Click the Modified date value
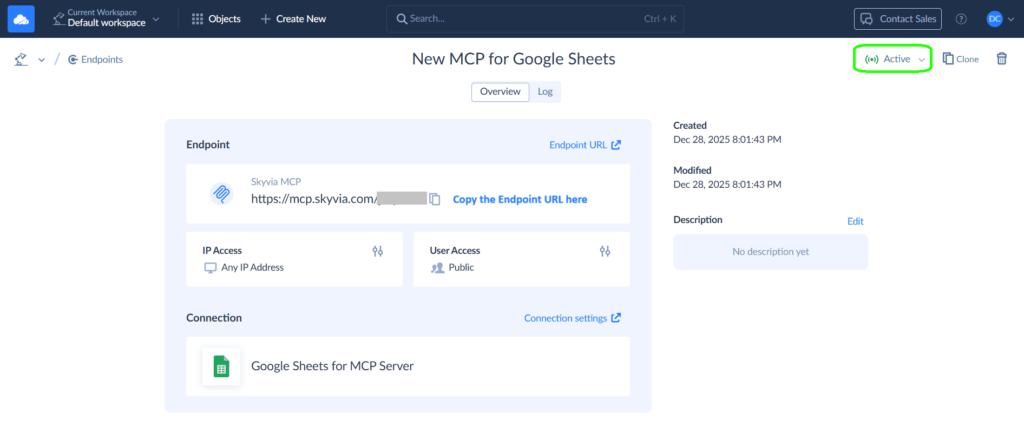Screen dimensions: 1024x426 point(728,184)
